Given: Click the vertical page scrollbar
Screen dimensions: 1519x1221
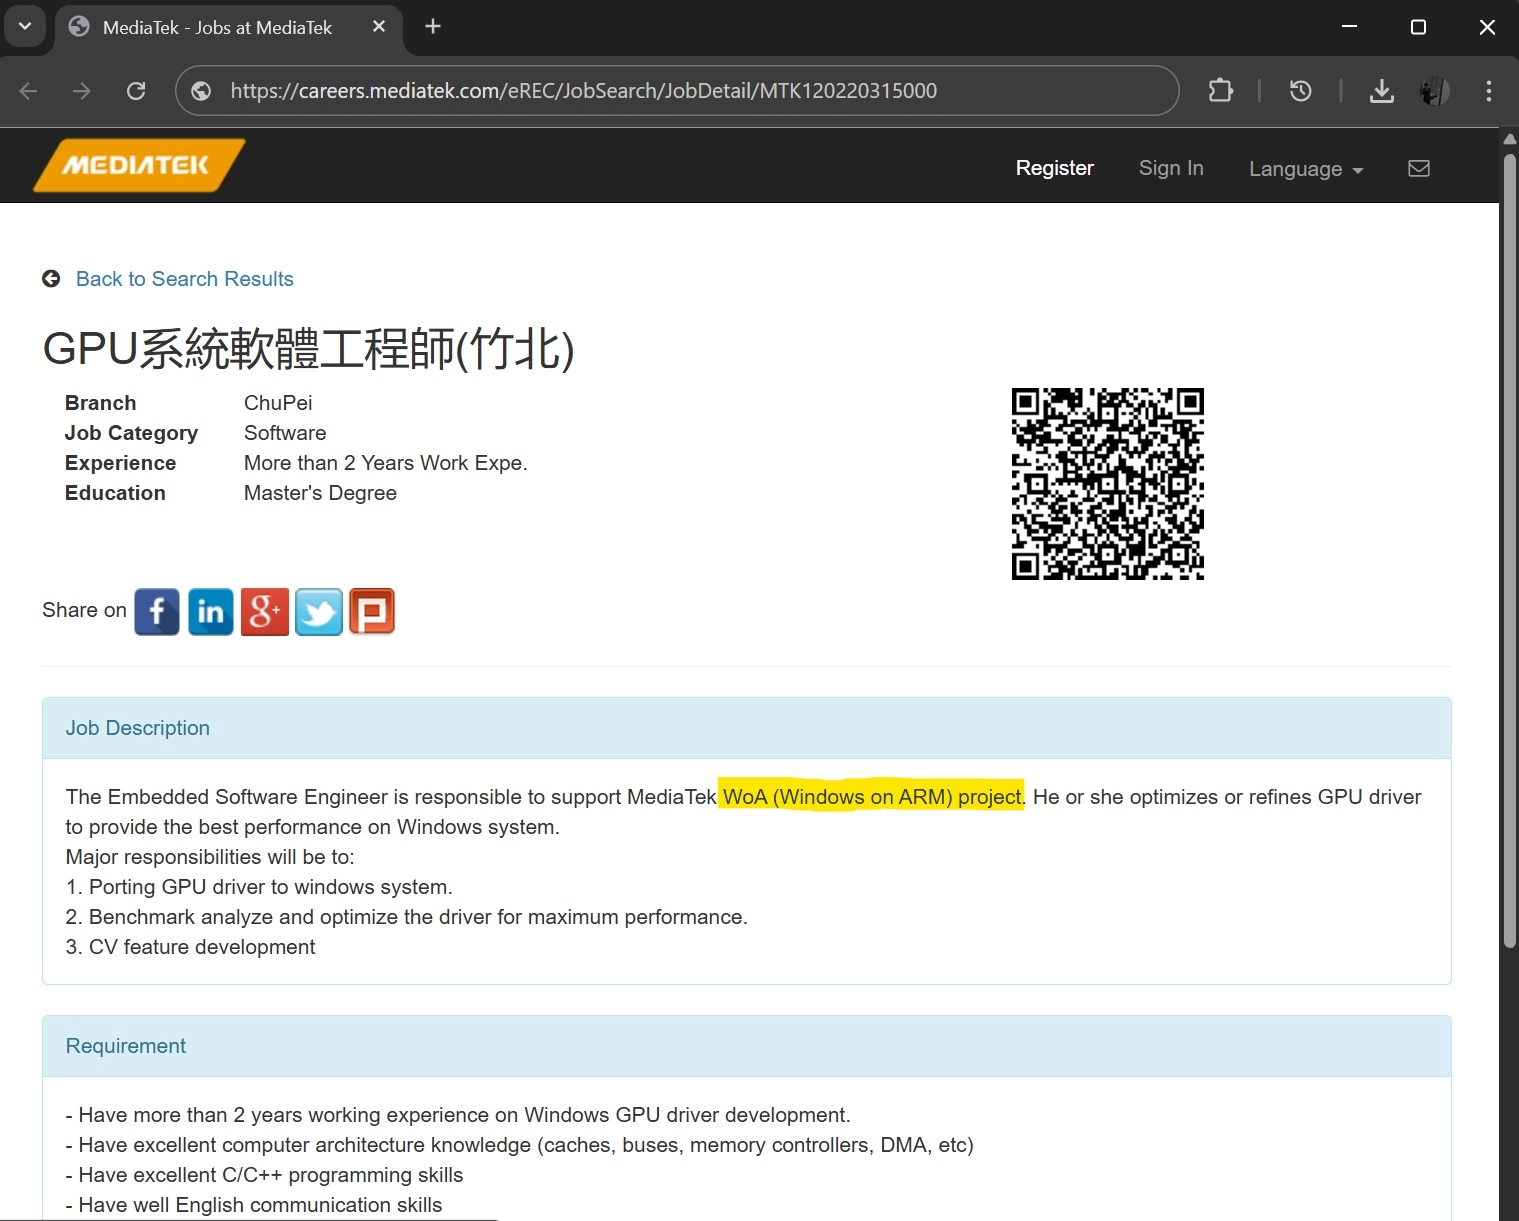Looking at the screenshot, I should pos(1509,550).
